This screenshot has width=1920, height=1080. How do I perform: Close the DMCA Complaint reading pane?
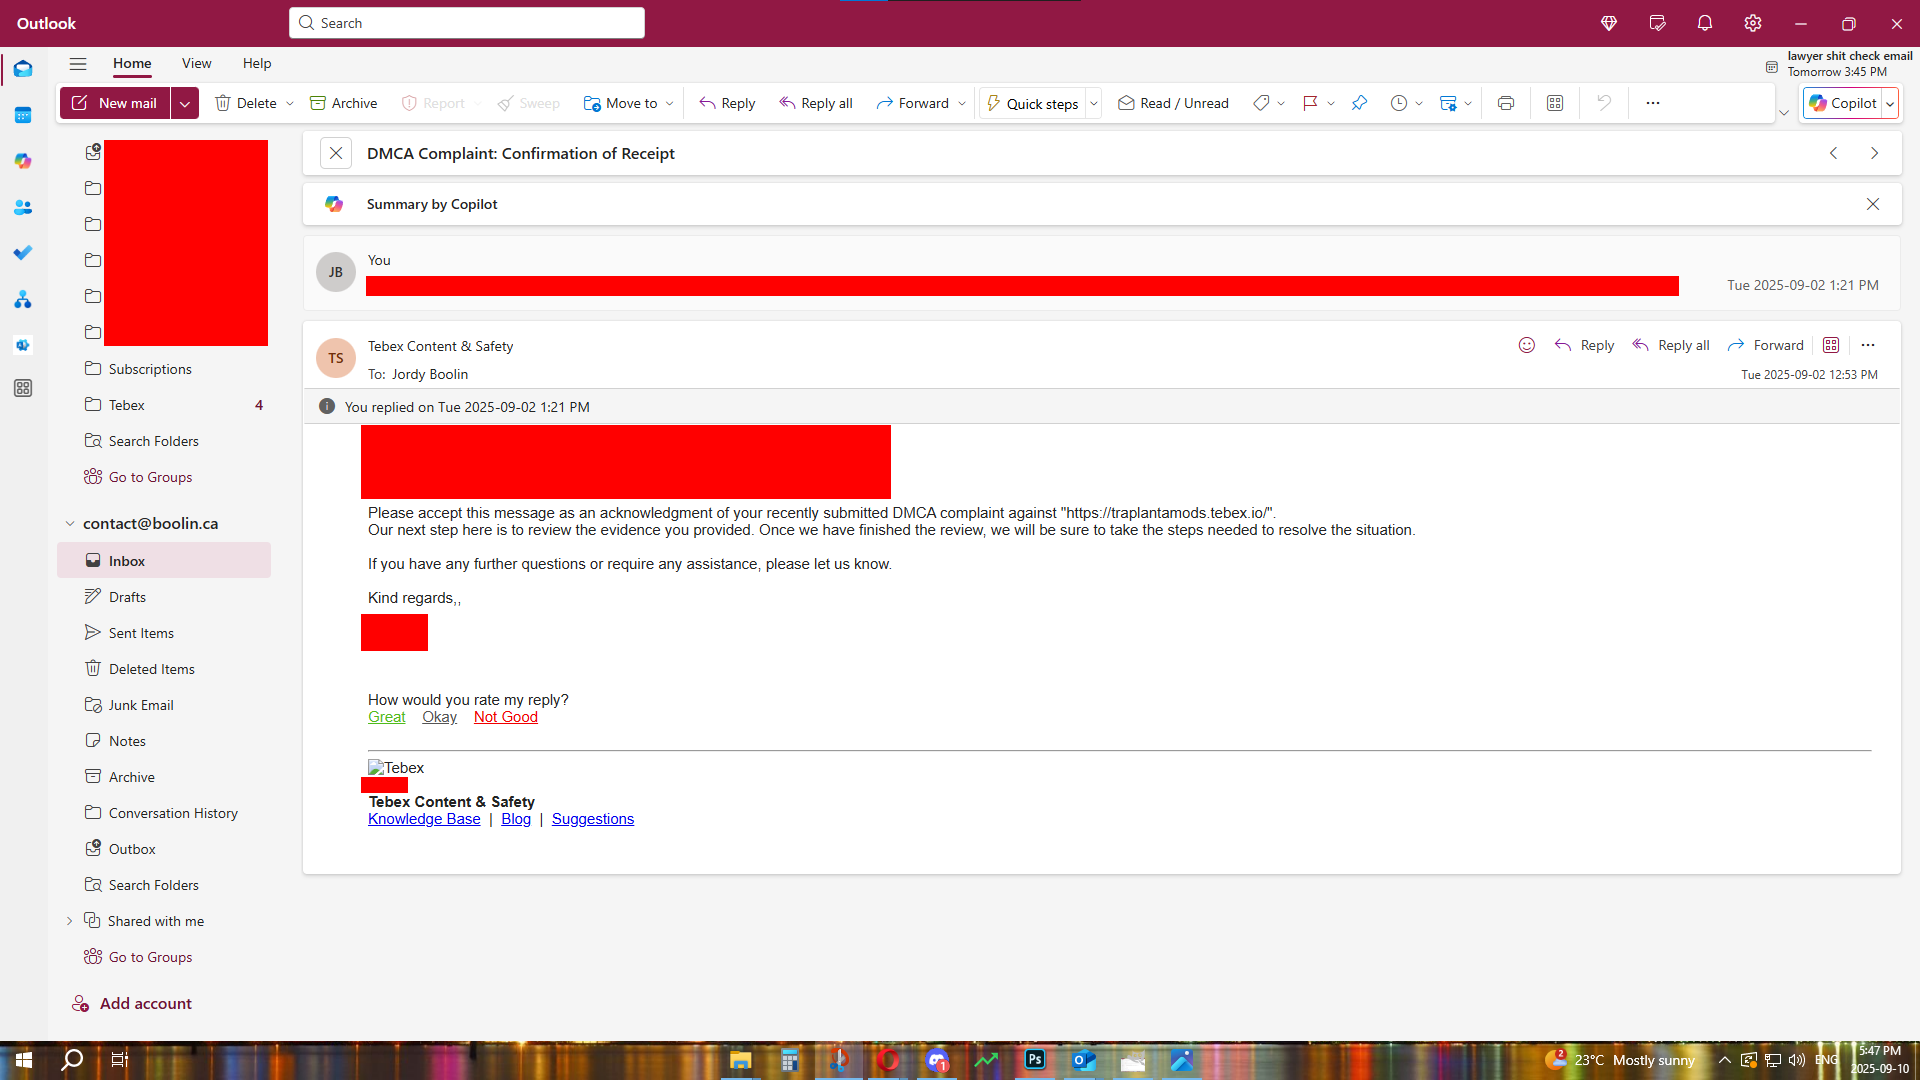336,153
